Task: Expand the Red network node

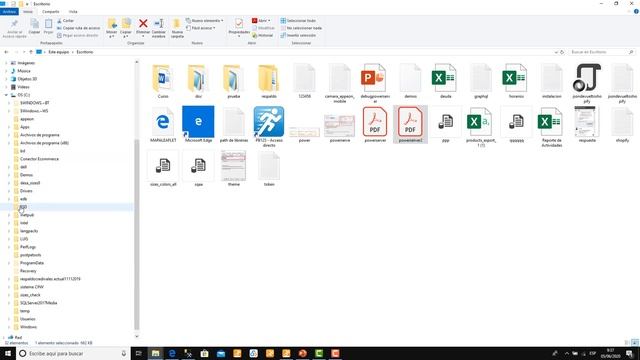Action: click(x=4, y=338)
